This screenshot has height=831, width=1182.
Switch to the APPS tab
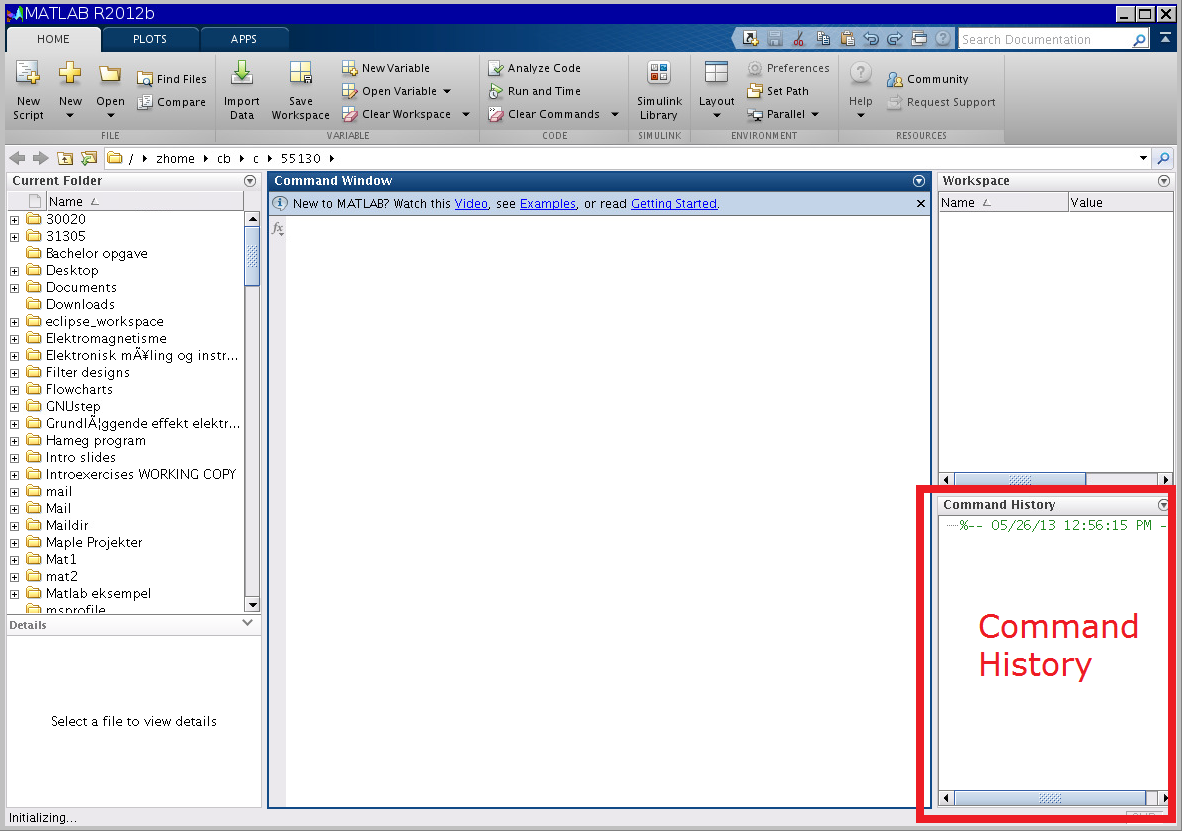243,39
